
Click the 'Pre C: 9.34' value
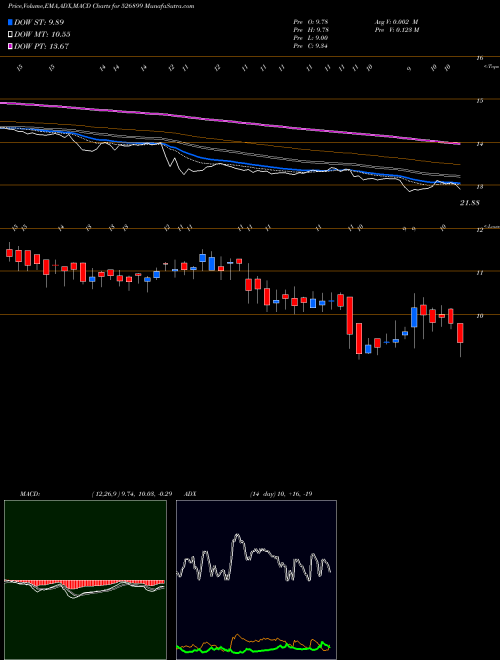(311, 46)
